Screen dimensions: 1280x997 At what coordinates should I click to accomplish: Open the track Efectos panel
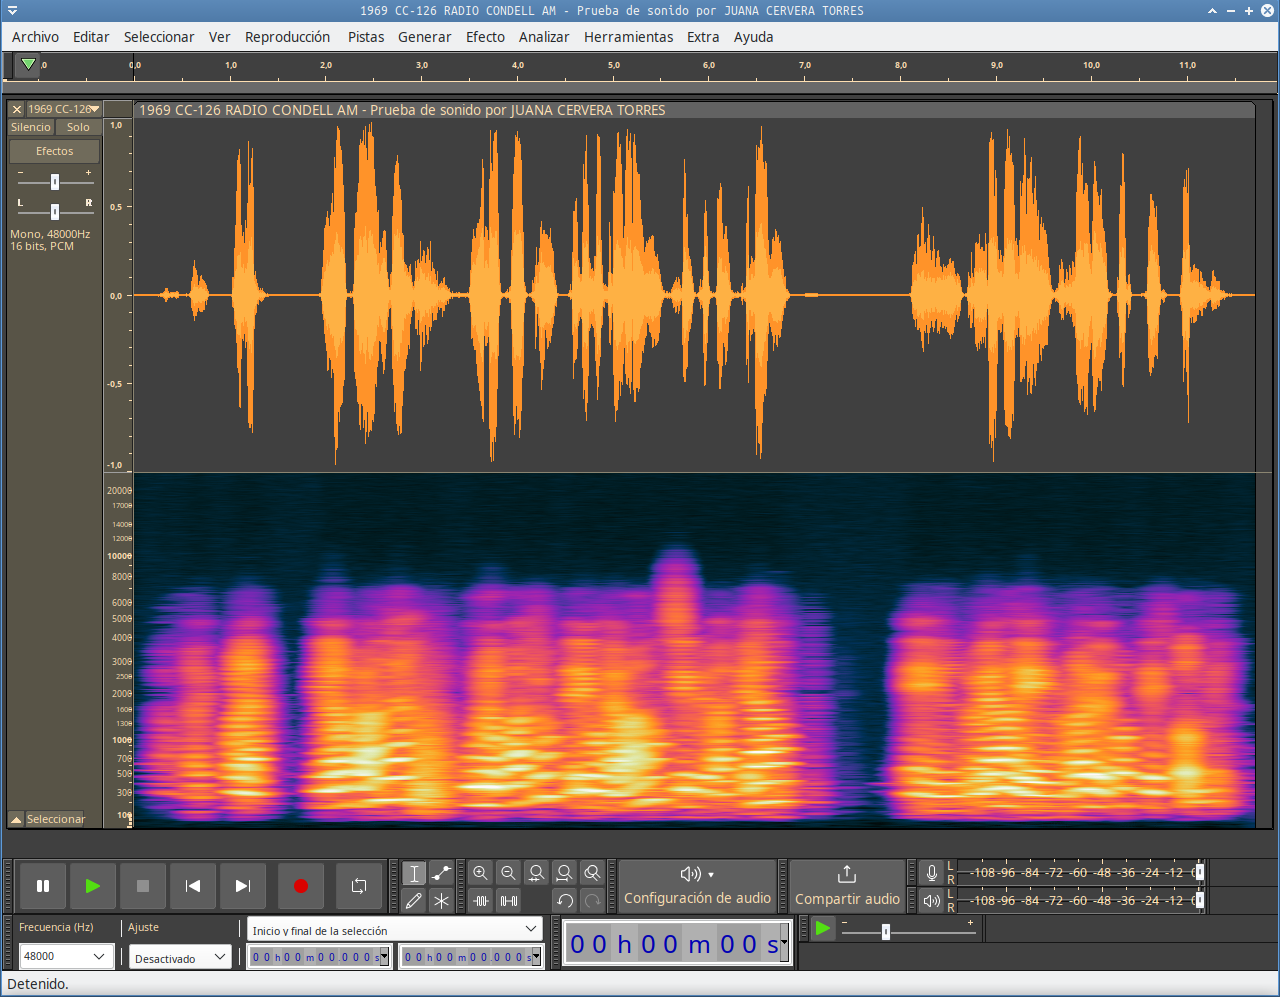(55, 151)
